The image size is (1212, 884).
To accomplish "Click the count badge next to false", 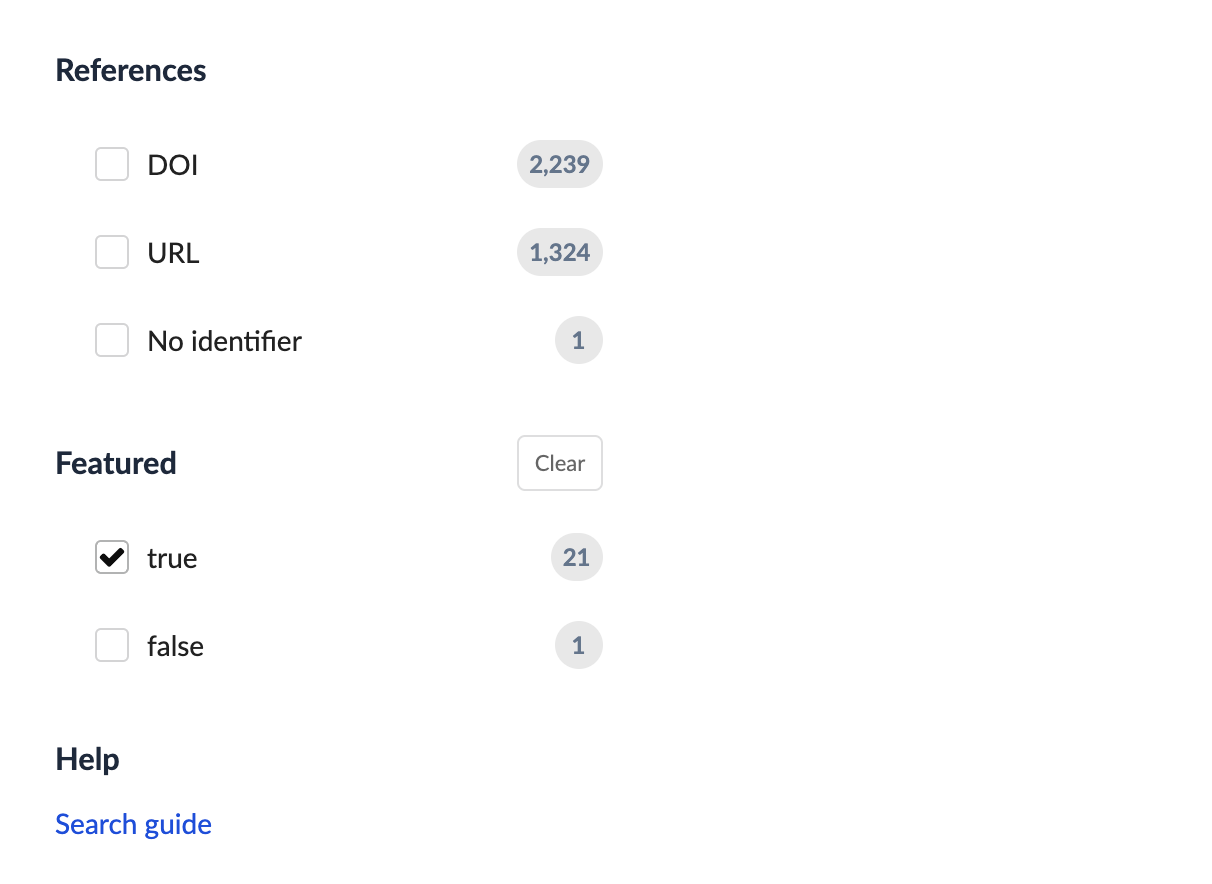I will pos(578,645).
